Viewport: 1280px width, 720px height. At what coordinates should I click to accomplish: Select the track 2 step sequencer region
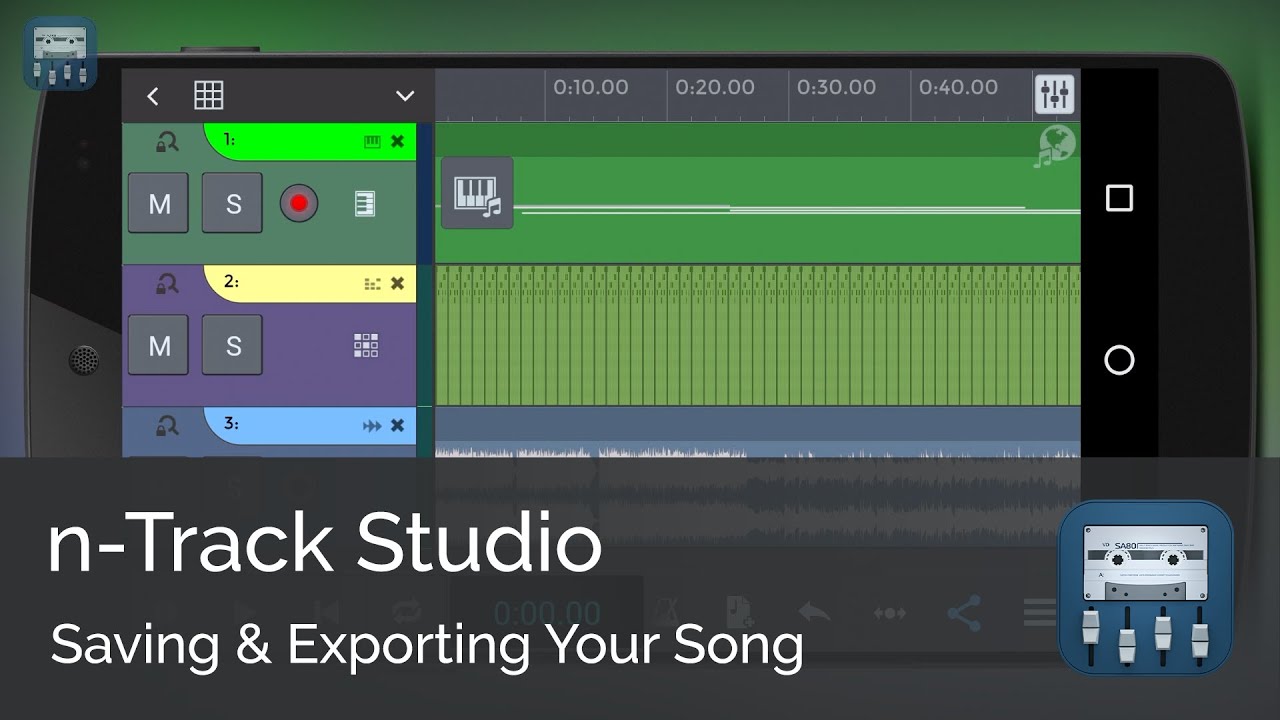pos(758,335)
